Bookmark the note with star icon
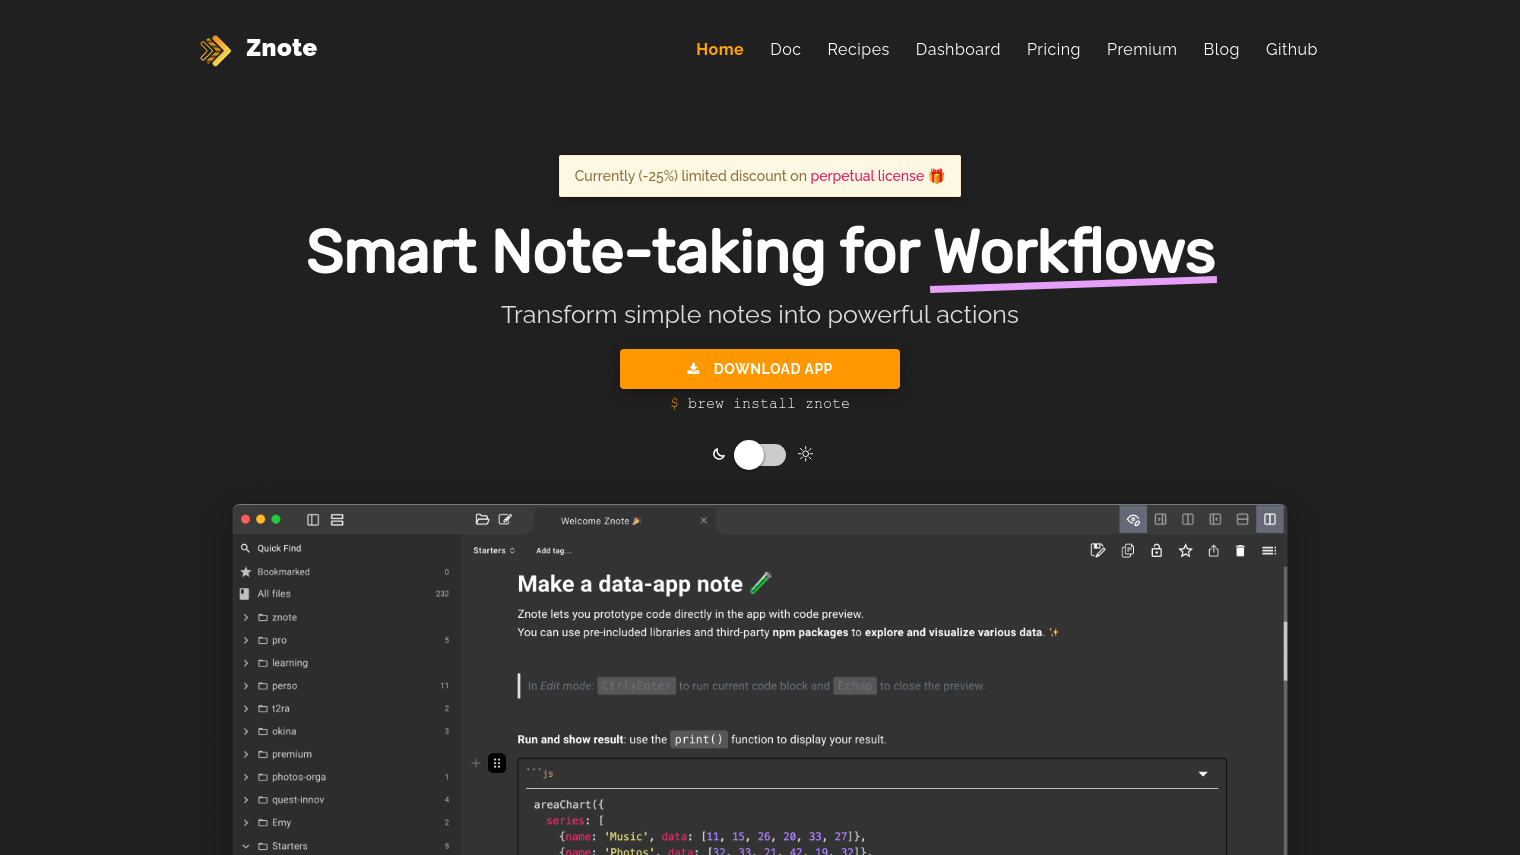 pyautogui.click(x=1185, y=551)
